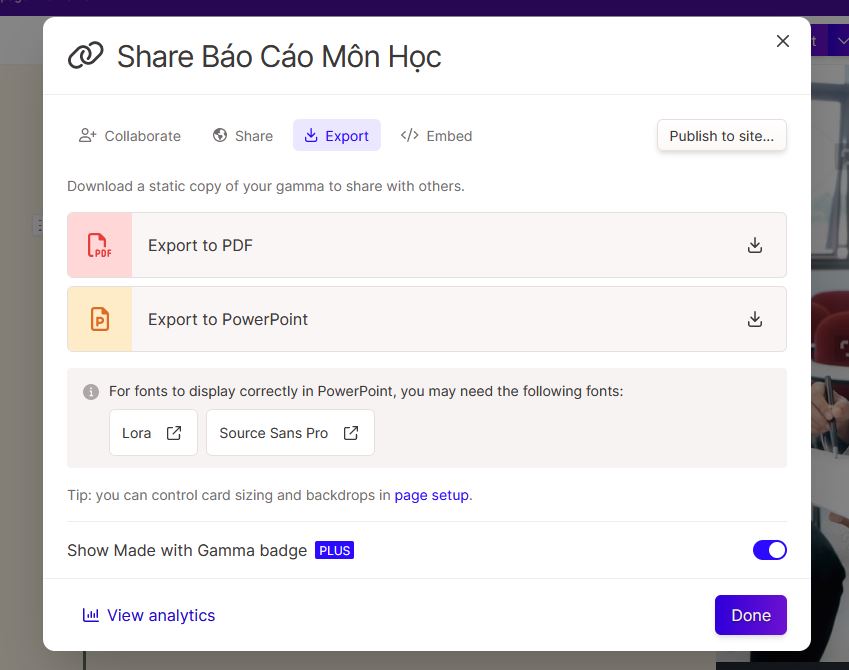
Task: Open View analytics
Action: [x=148, y=615]
